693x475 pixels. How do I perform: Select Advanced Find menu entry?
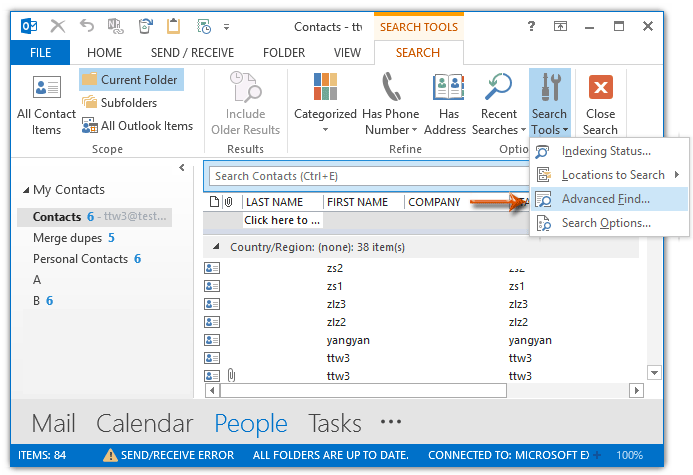[605, 199]
